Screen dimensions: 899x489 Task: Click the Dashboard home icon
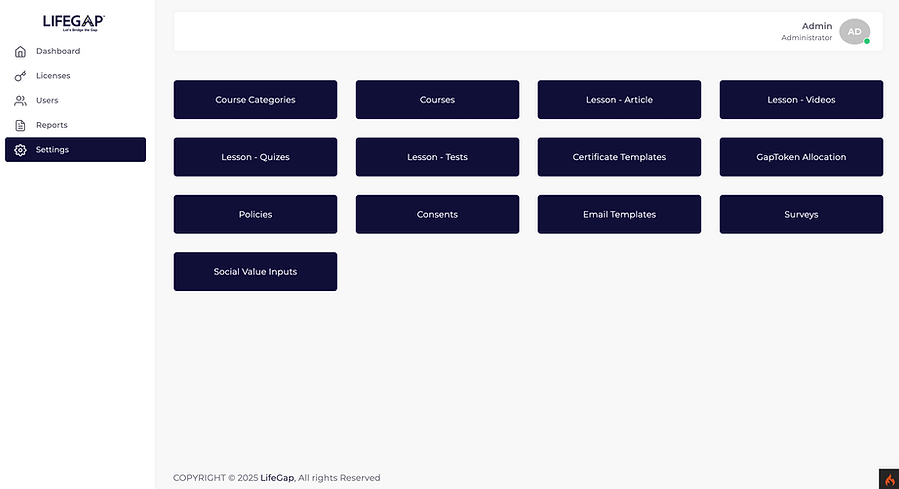pos(20,52)
